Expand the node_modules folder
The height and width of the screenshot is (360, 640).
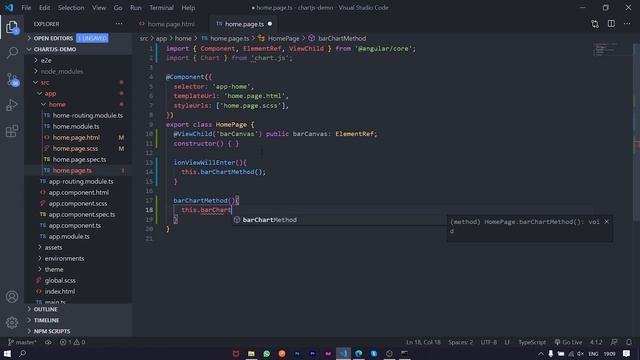pyautogui.click(x=62, y=71)
